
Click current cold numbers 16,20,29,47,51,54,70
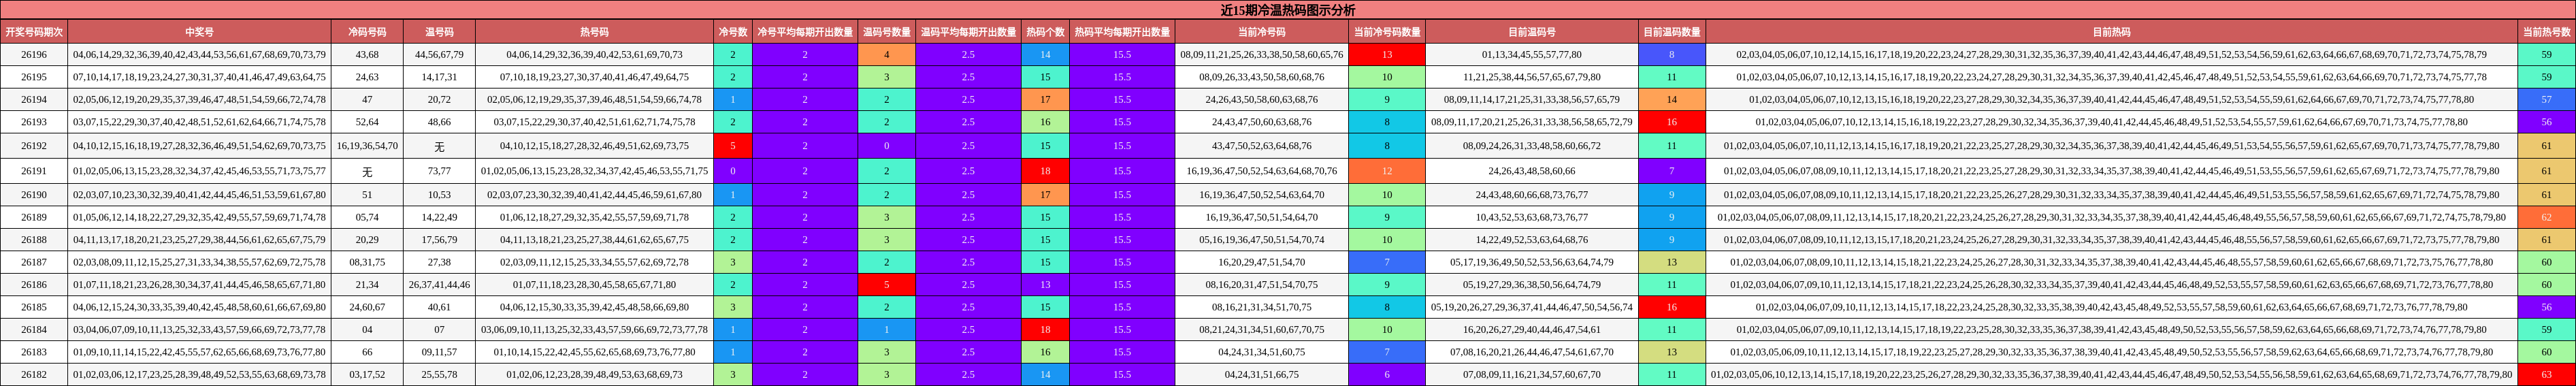click(x=1261, y=262)
